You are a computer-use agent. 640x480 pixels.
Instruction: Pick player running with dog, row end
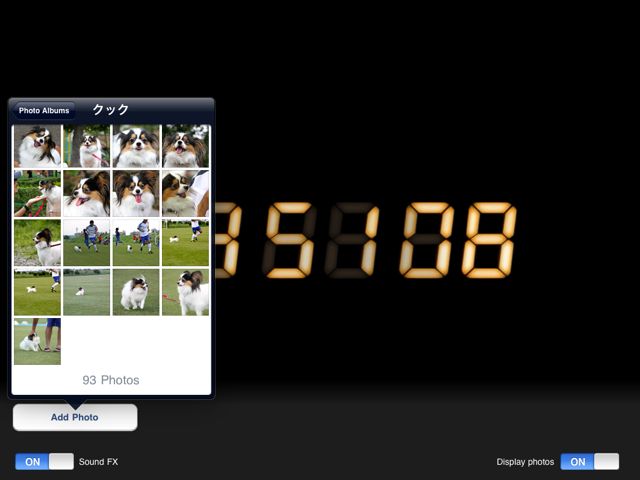[x=185, y=243]
